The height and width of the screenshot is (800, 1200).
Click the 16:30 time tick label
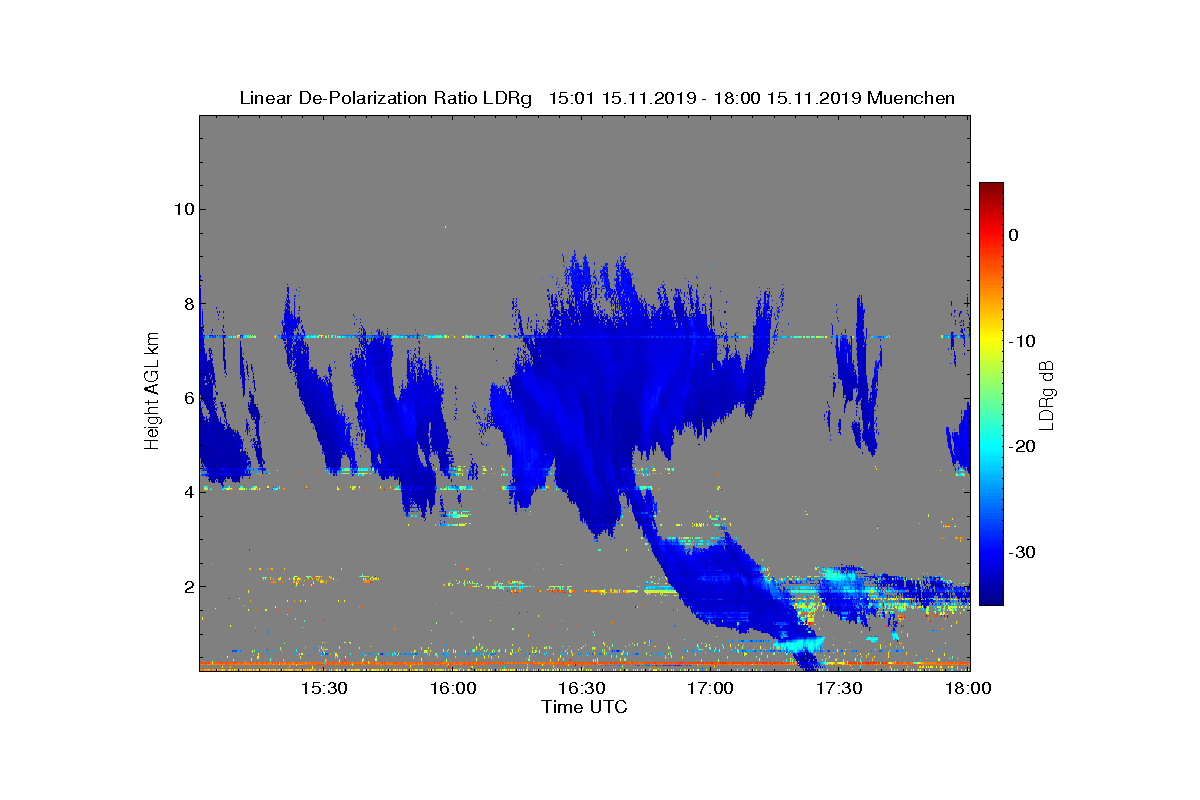582,689
